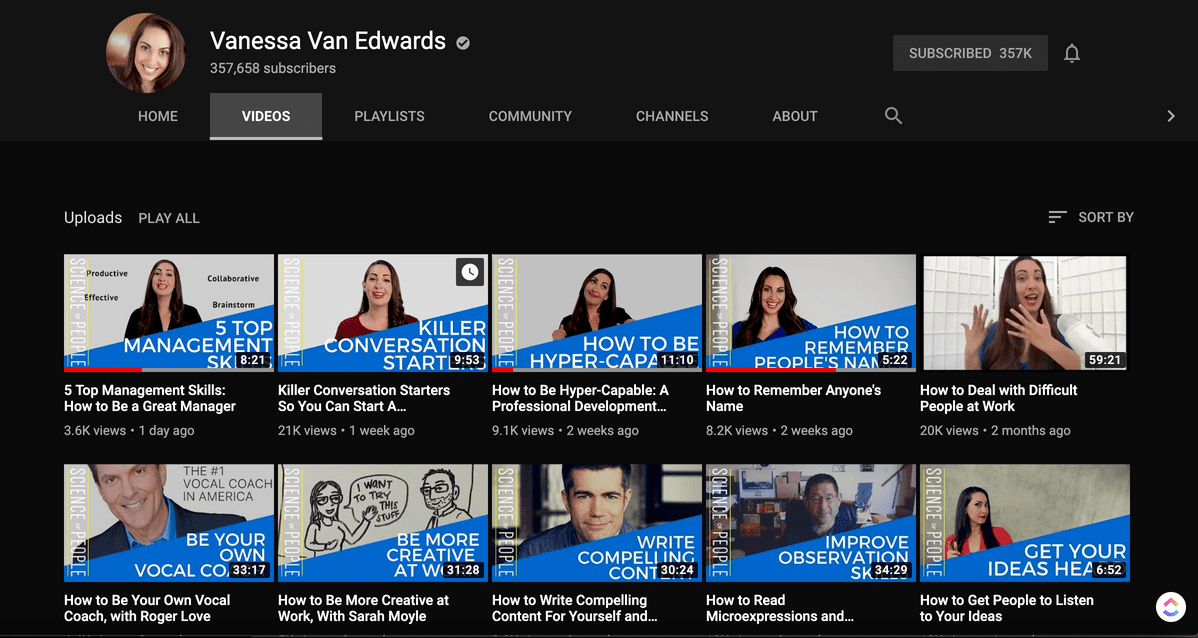Click the Play All link
Screen dimensions: 1198x638
coord(169,219)
